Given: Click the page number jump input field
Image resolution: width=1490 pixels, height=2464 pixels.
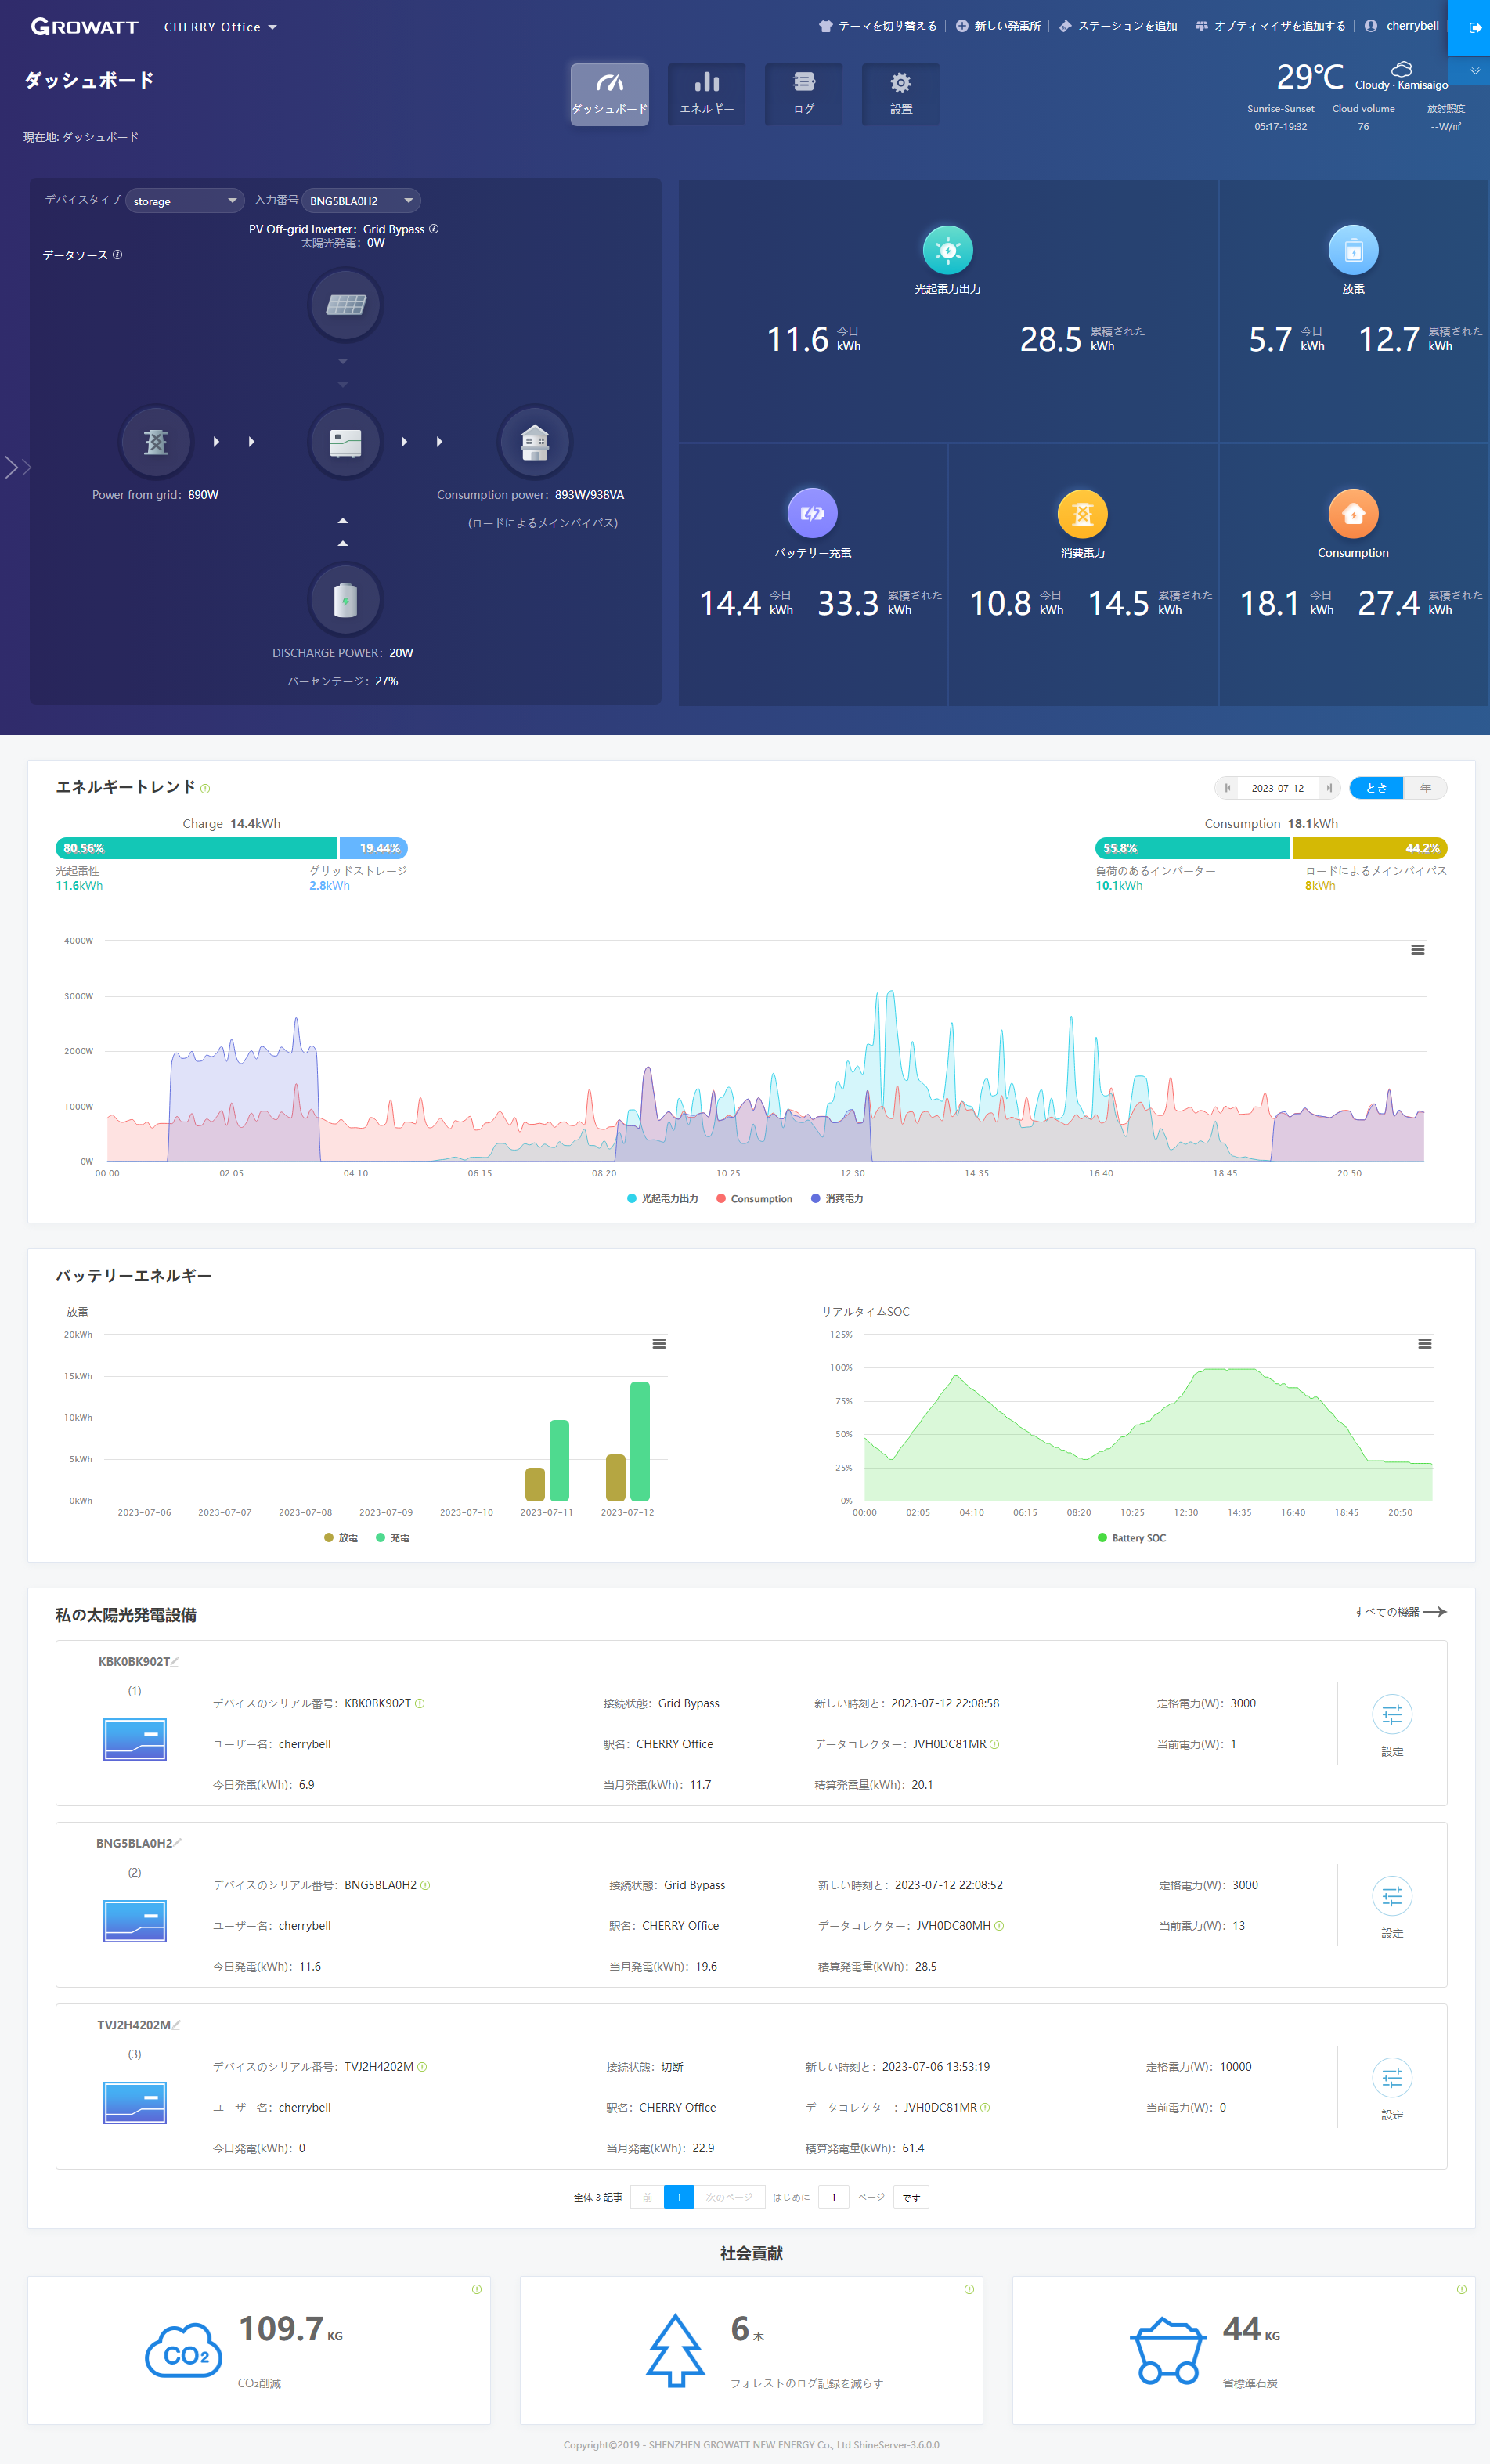Looking at the screenshot, I should point(833,2197).
